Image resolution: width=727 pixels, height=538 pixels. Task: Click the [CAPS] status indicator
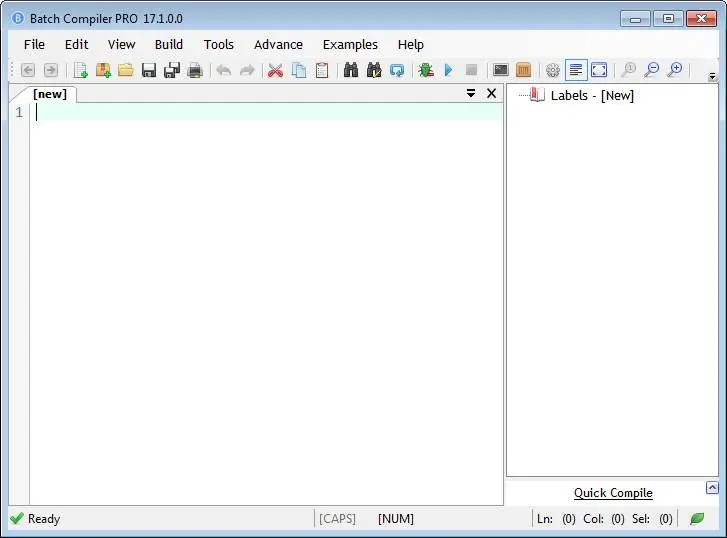tap(337, 519)
